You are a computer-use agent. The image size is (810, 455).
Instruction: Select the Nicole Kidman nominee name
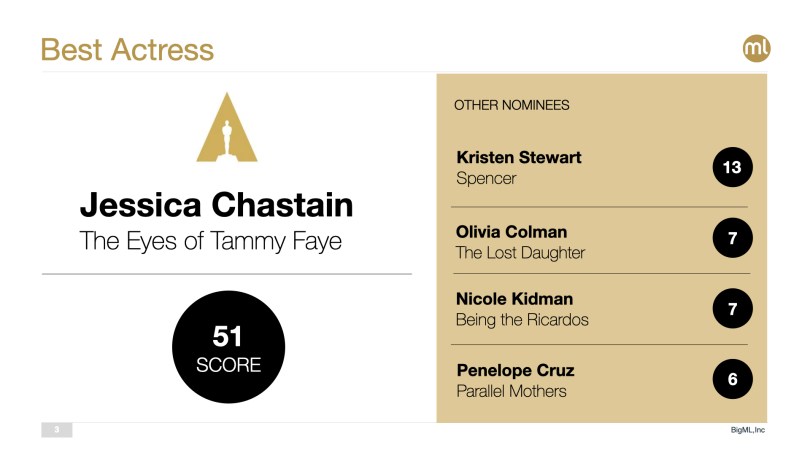(514, 299)
